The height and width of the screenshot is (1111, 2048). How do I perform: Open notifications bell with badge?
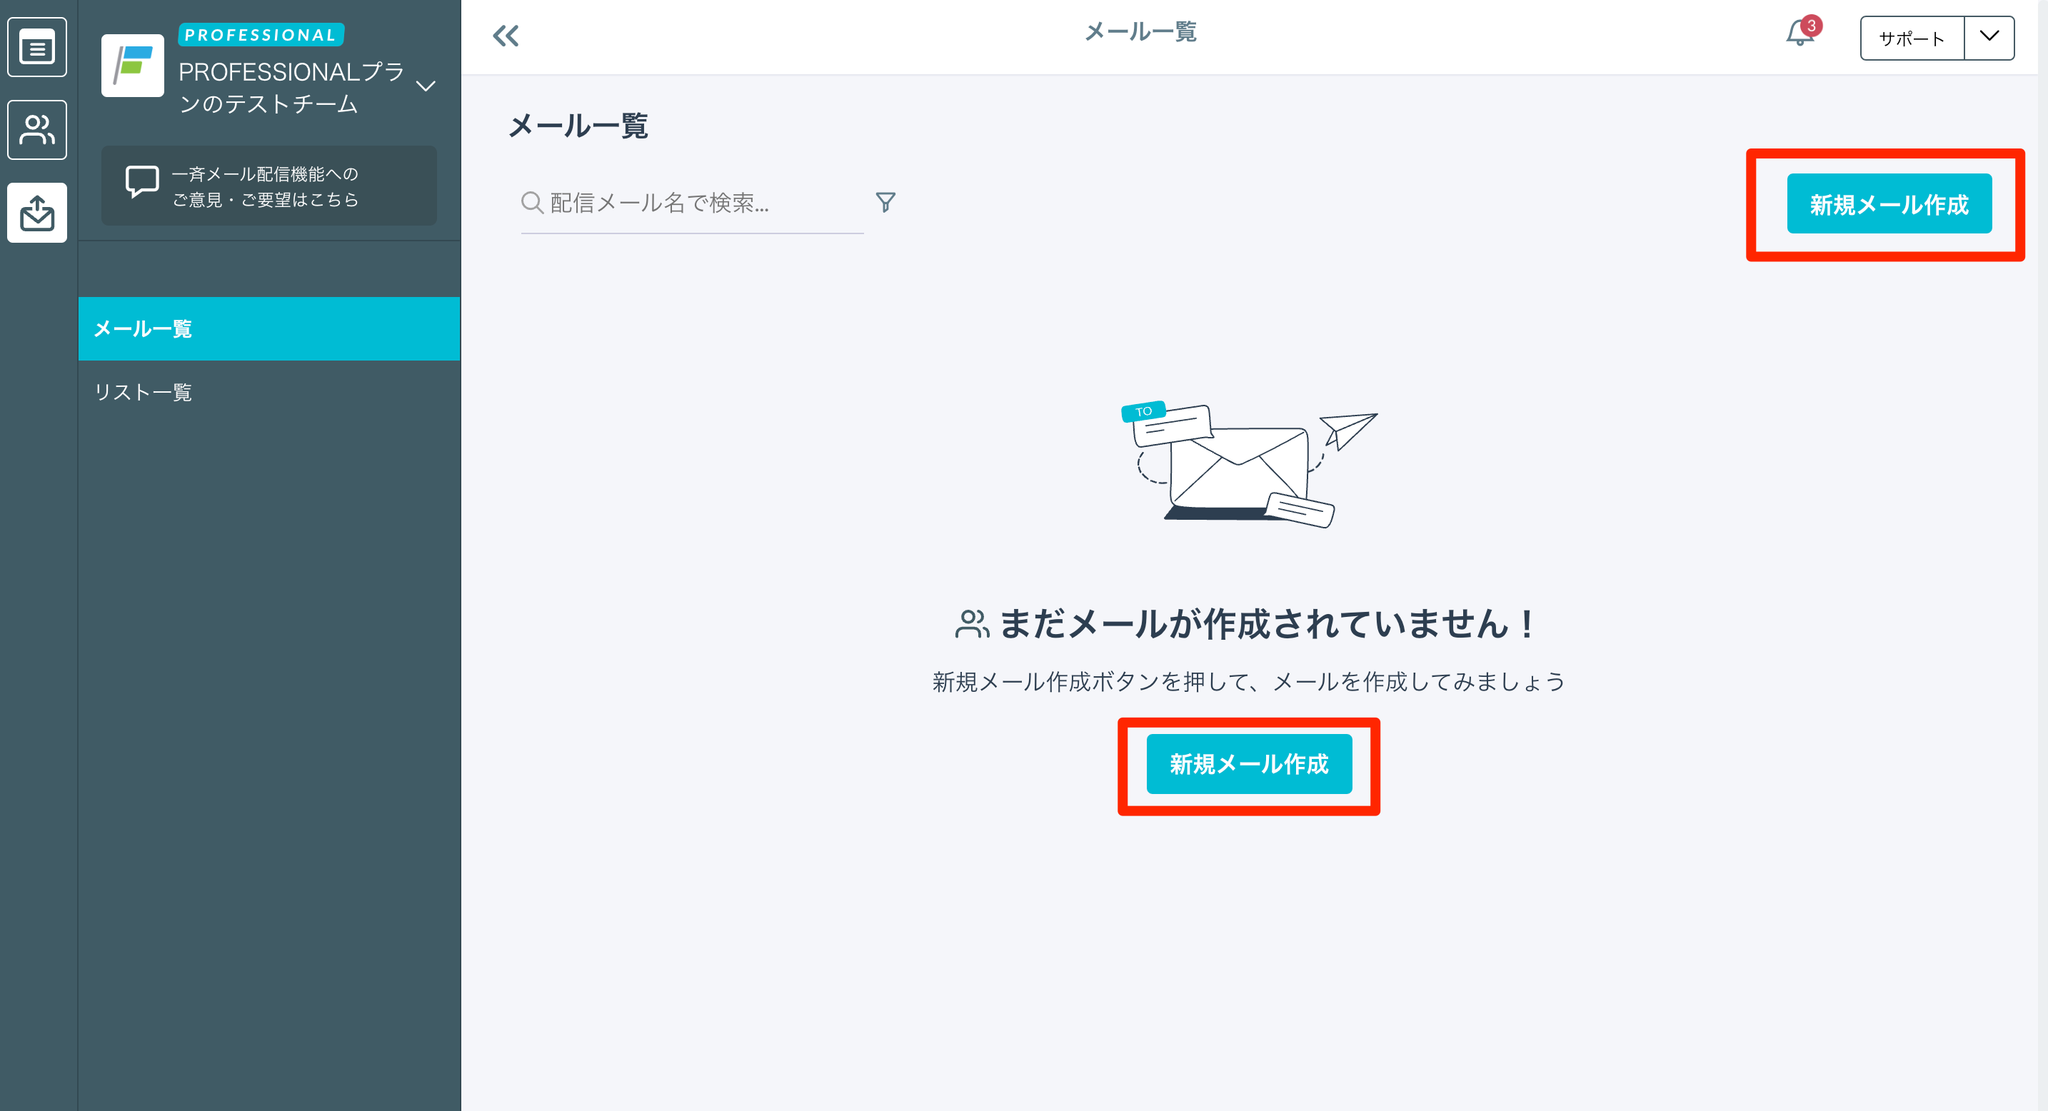coord(1800,35)
